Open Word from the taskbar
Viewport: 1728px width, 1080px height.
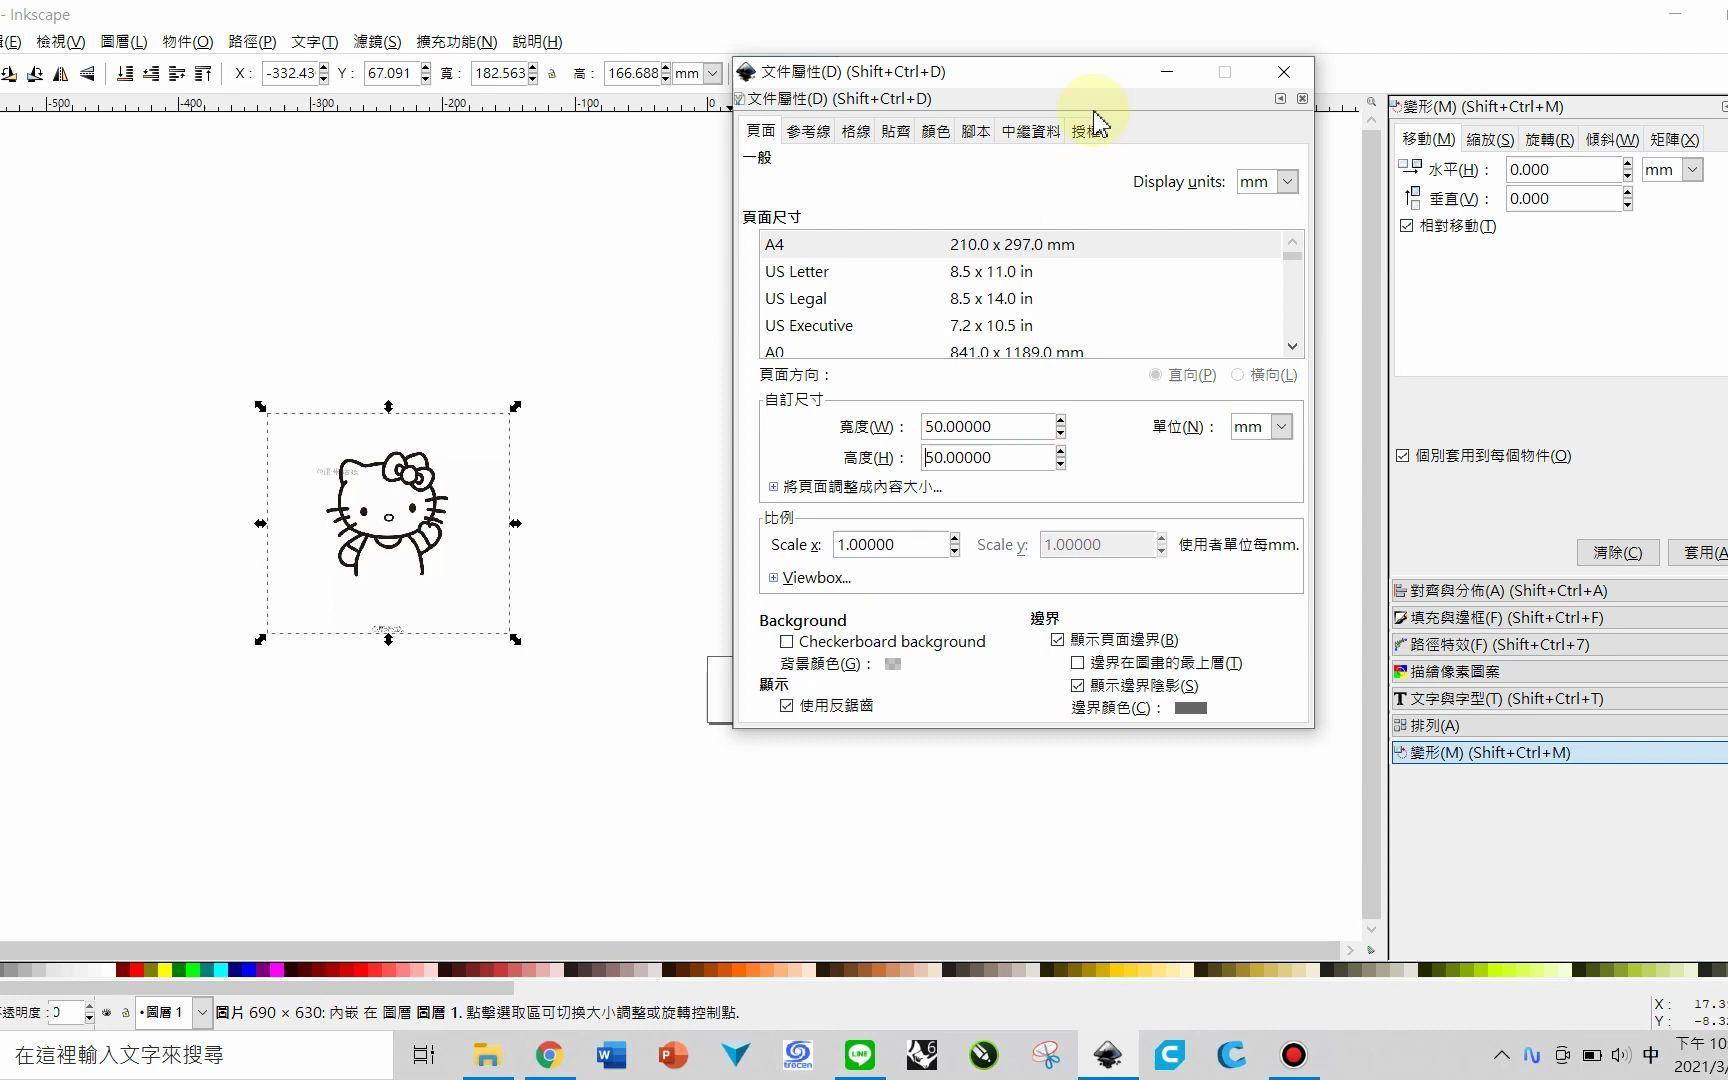pyautogui.click(x=611, y=1055)
